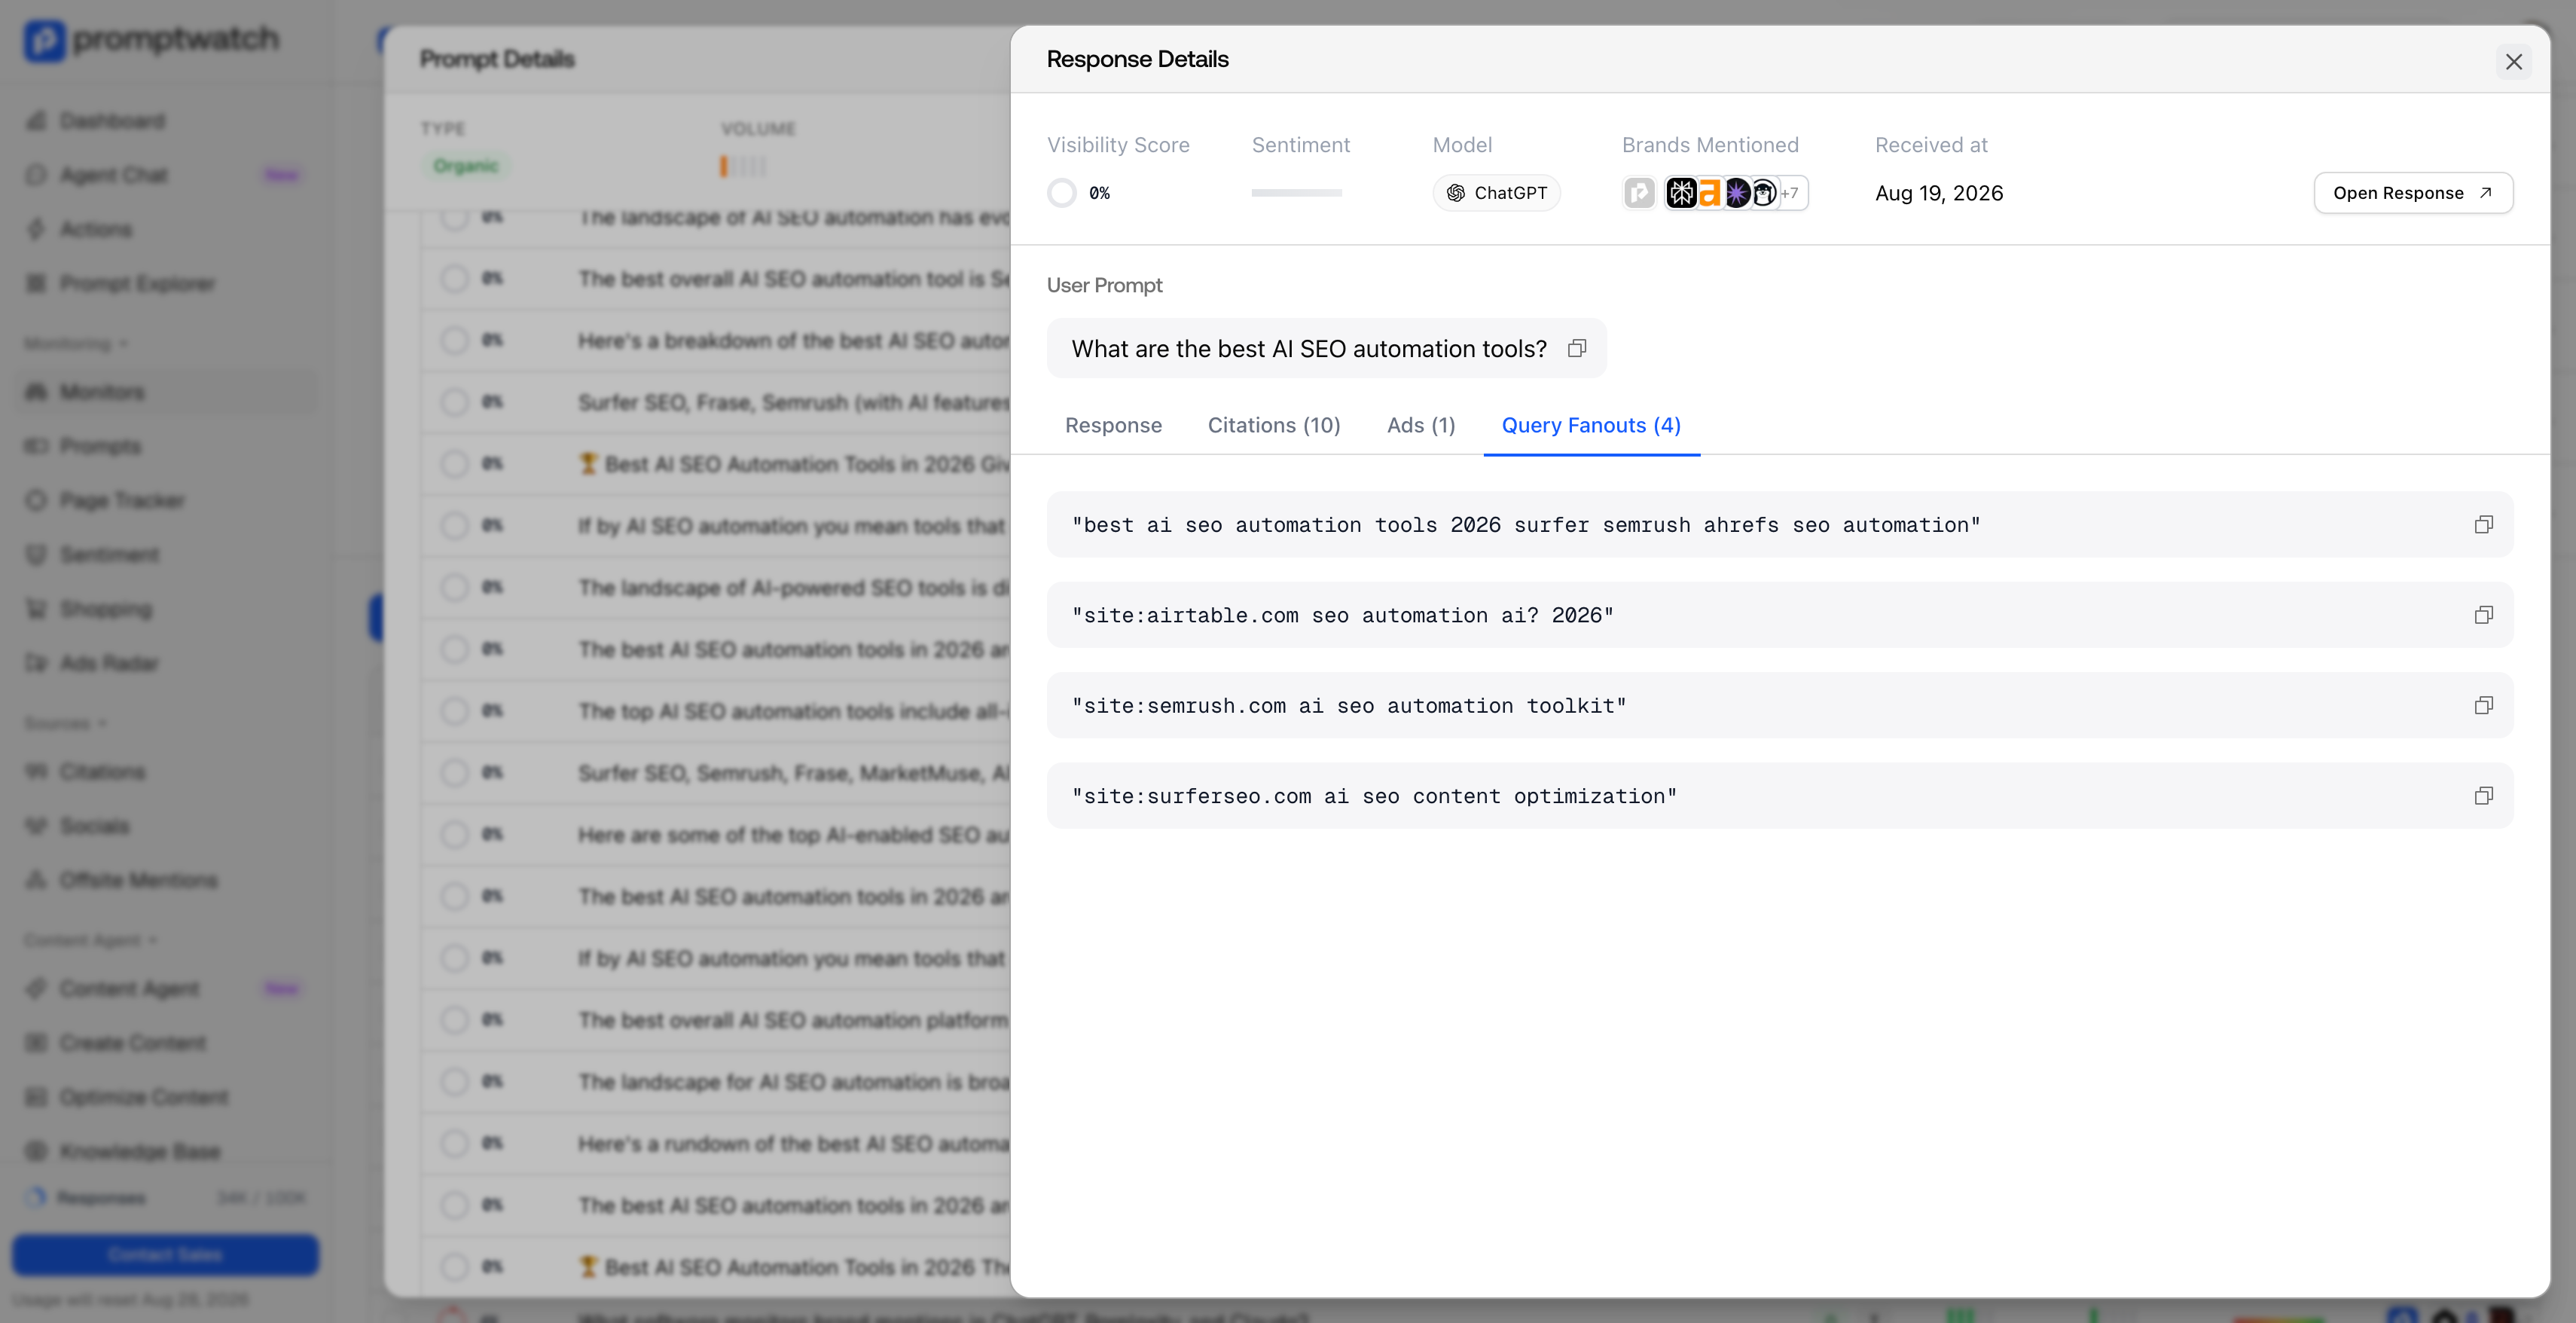Open the 'The top AI SEO automation tools include' row
The height and width of the screenshot is (1323, 2576).
point(715,711)
